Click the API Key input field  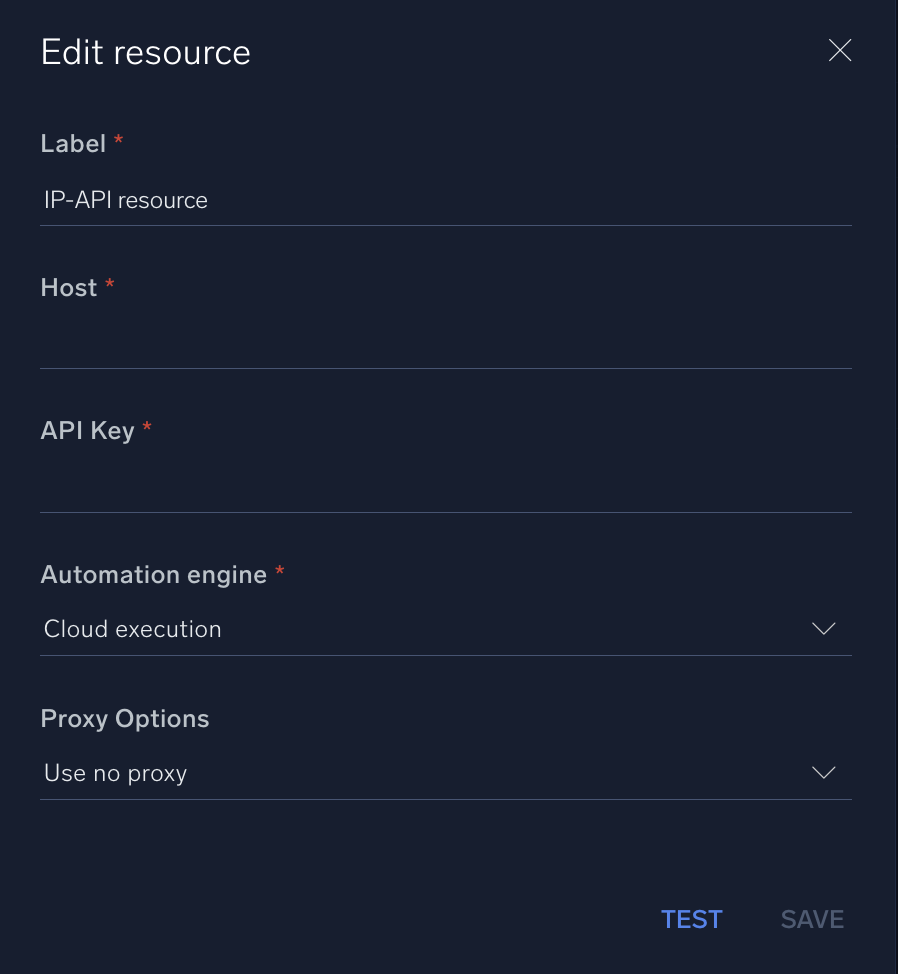point(446,488)
